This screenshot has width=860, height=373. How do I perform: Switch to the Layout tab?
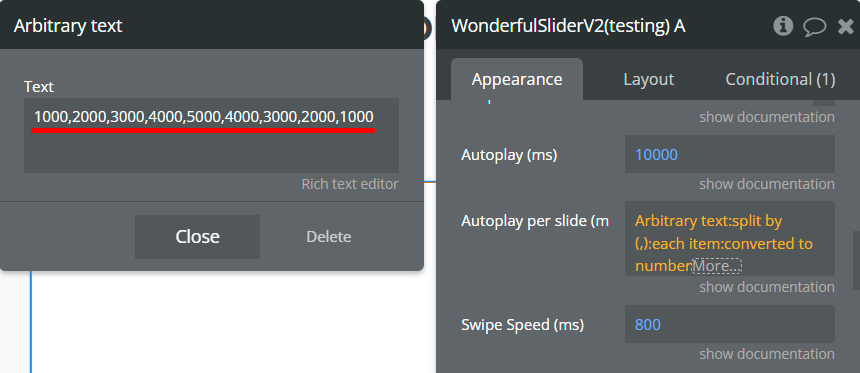point(648,80)
